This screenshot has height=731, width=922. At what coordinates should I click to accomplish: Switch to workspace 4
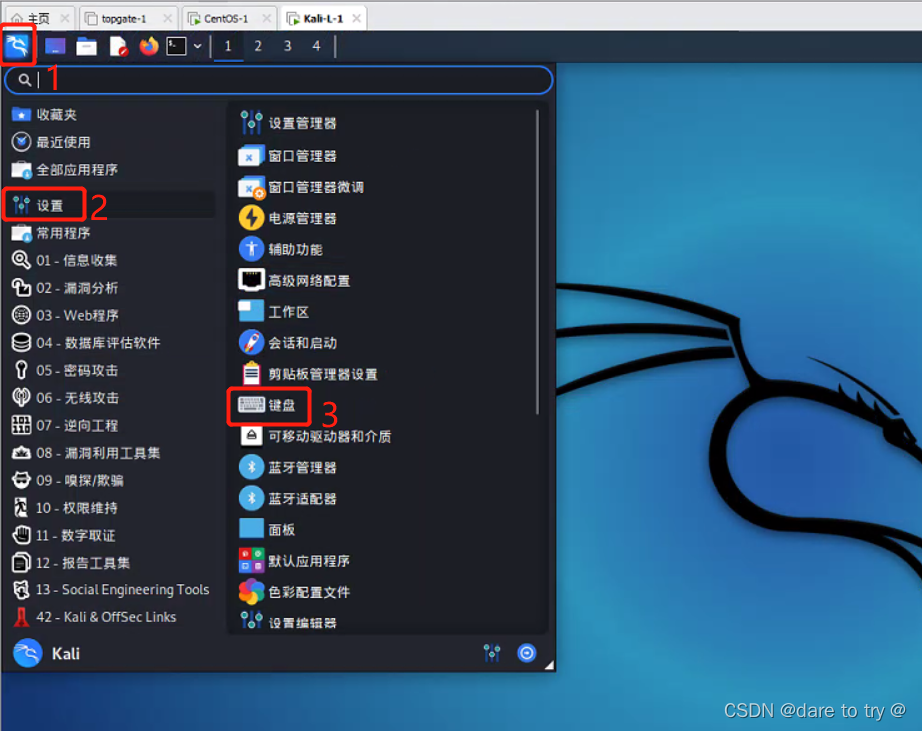316,46
